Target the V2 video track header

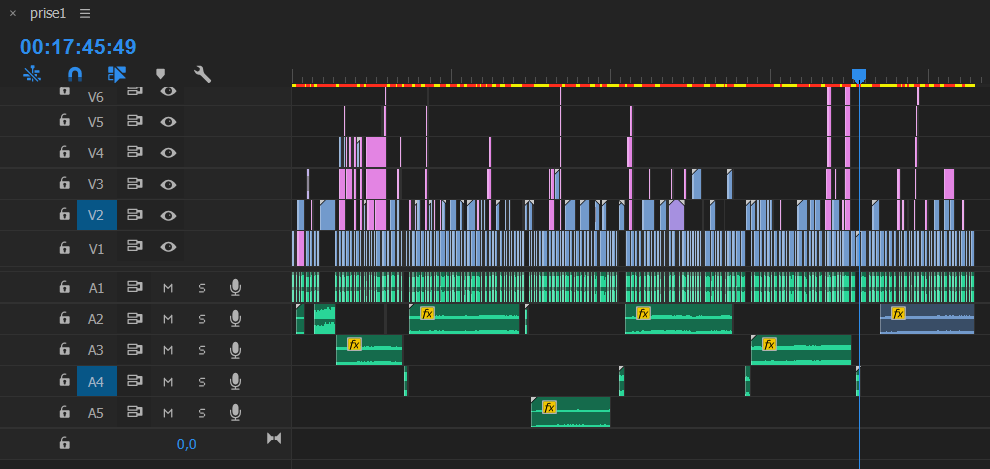coord(97,215)
